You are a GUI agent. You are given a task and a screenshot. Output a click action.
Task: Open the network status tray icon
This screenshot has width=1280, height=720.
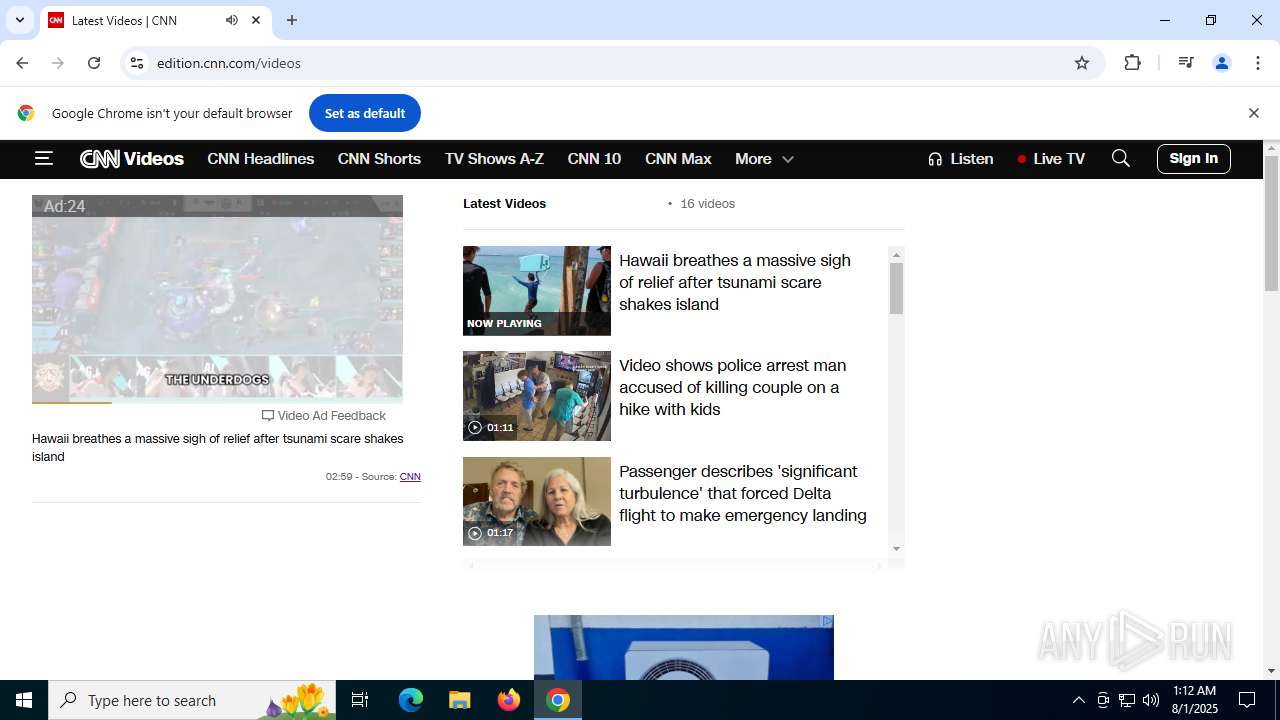pos(1127,700)
